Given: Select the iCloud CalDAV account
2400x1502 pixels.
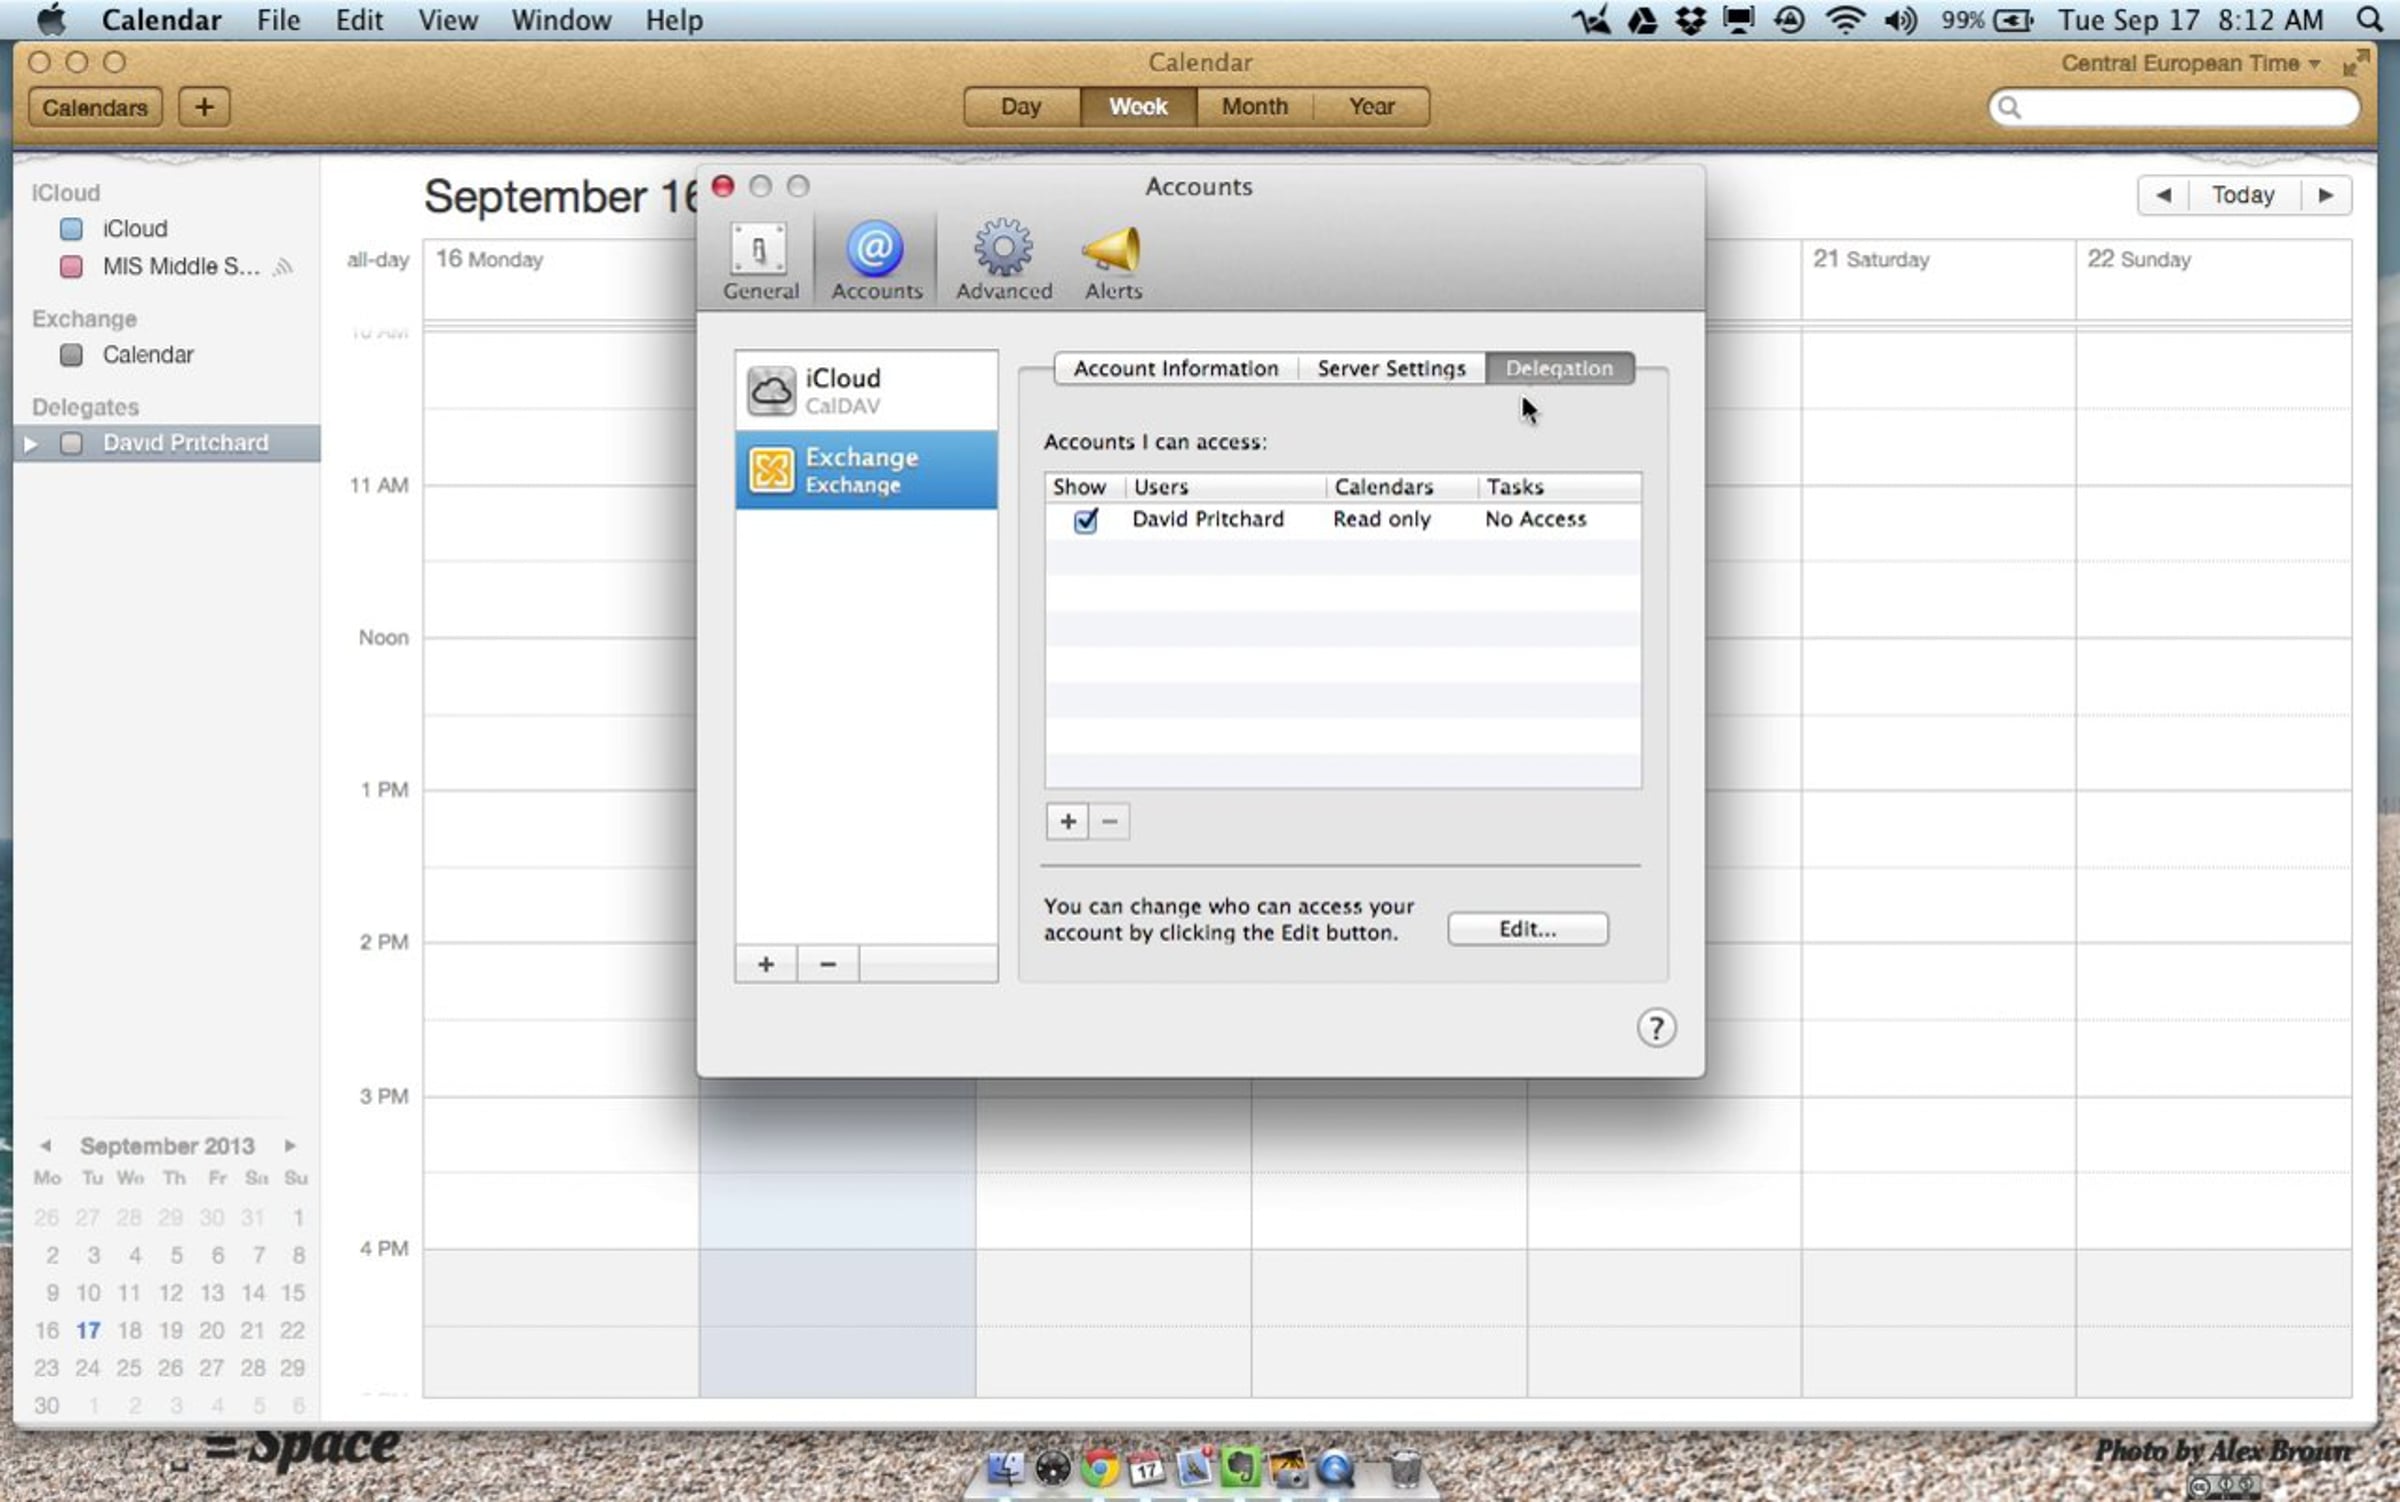Looking at the screenshot, I should 866,390.
